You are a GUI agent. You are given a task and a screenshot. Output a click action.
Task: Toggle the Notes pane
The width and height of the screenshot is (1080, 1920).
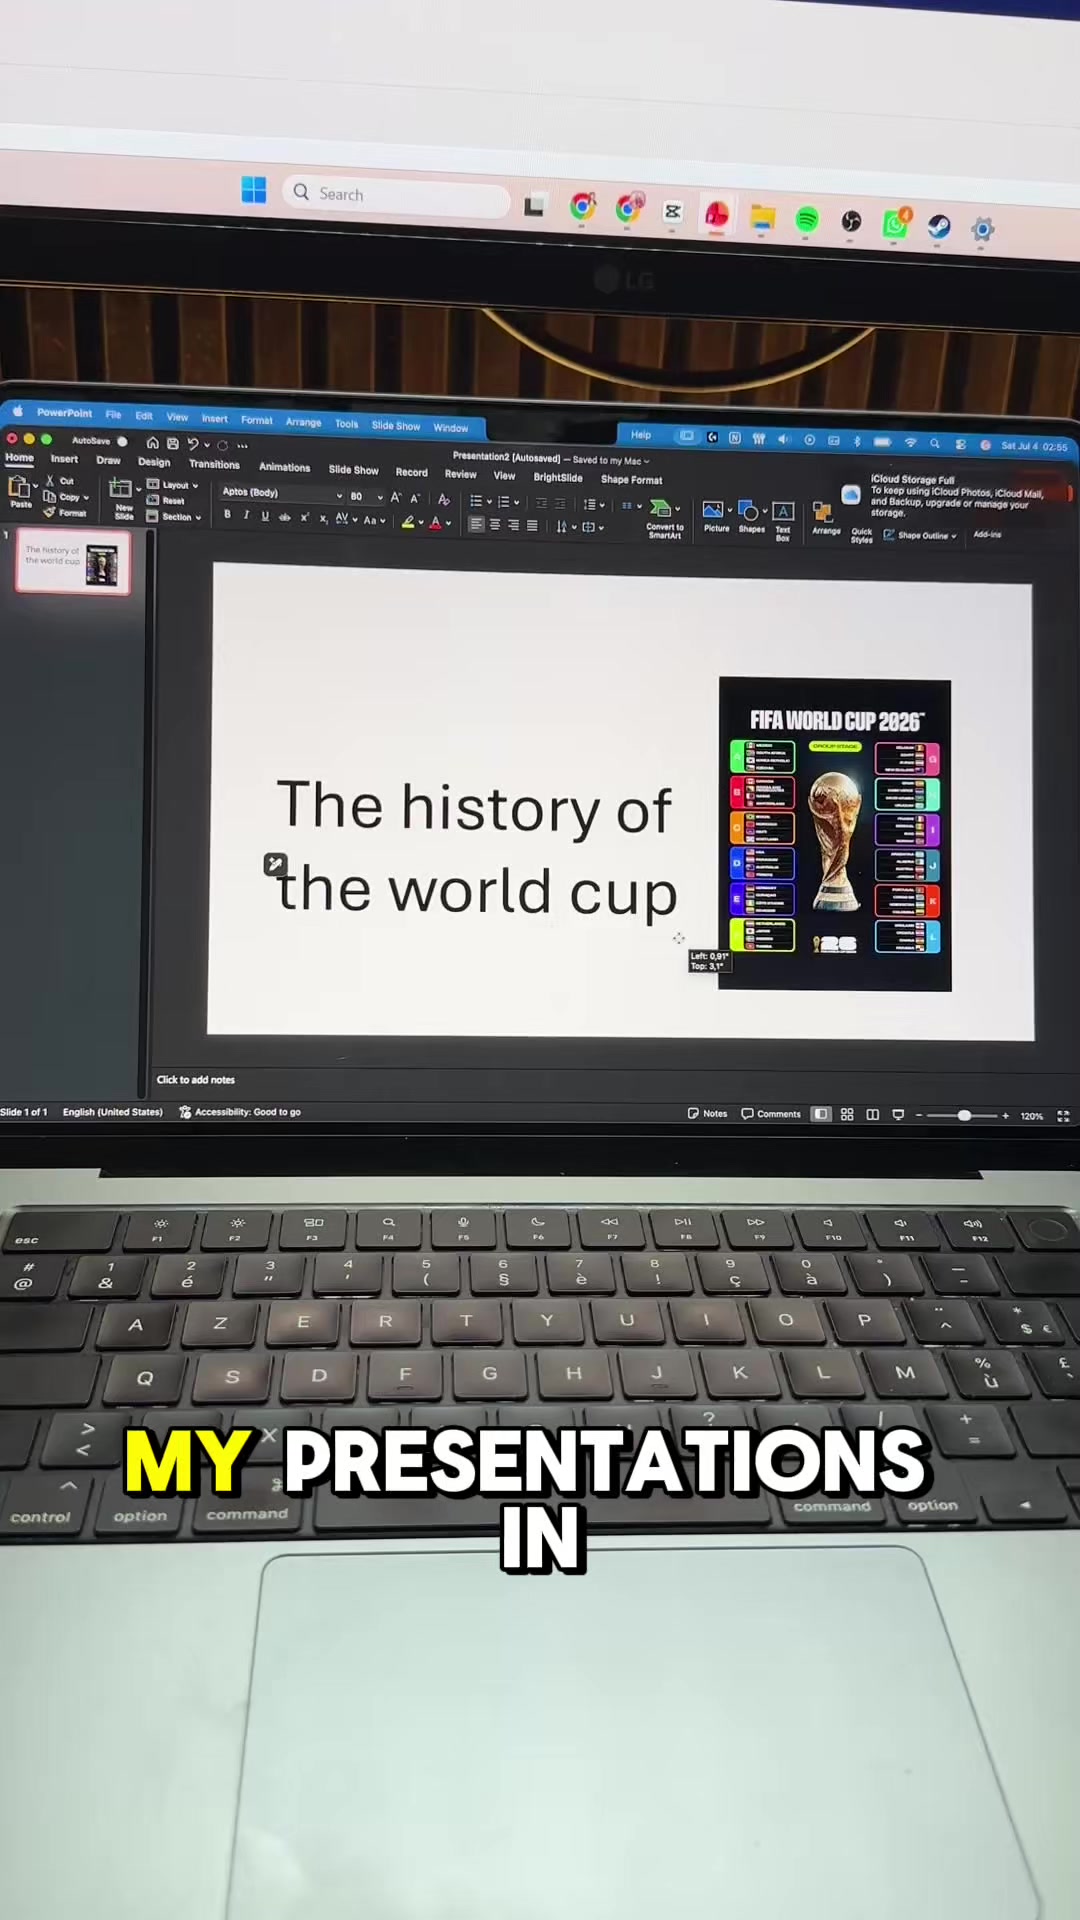pos(707,1113)
